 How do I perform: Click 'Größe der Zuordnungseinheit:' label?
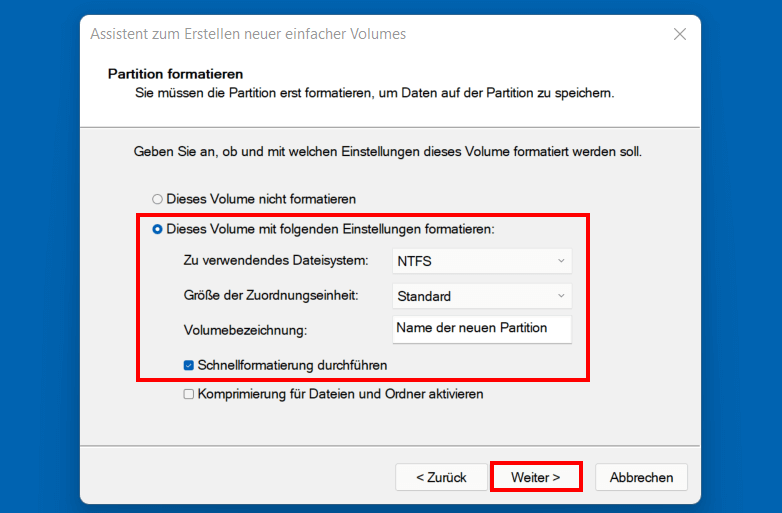pos(271,295)
